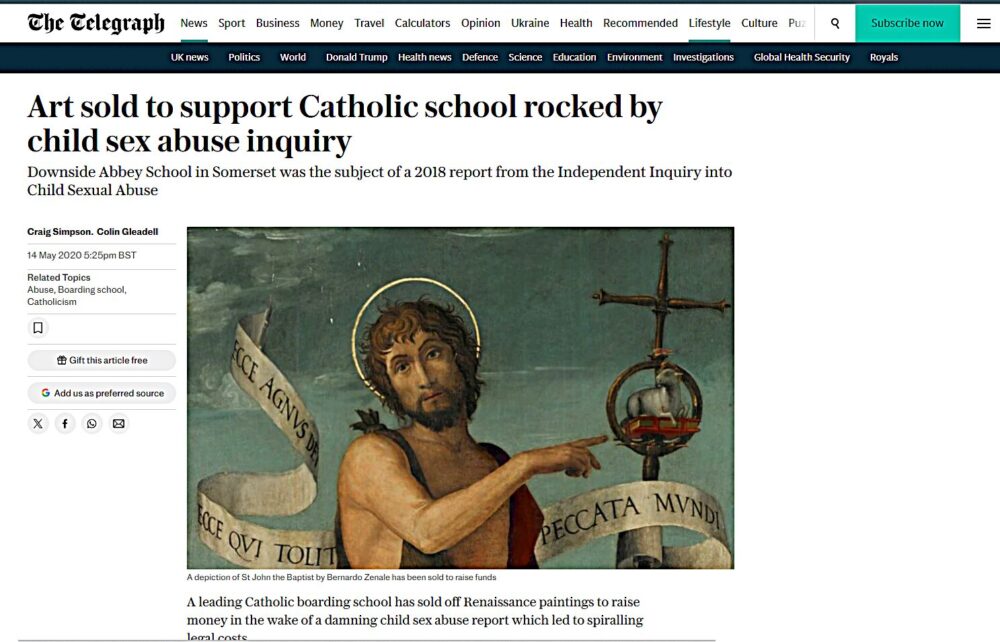
Task: Share article via WhatsApp icon
Action: point(92,423)
